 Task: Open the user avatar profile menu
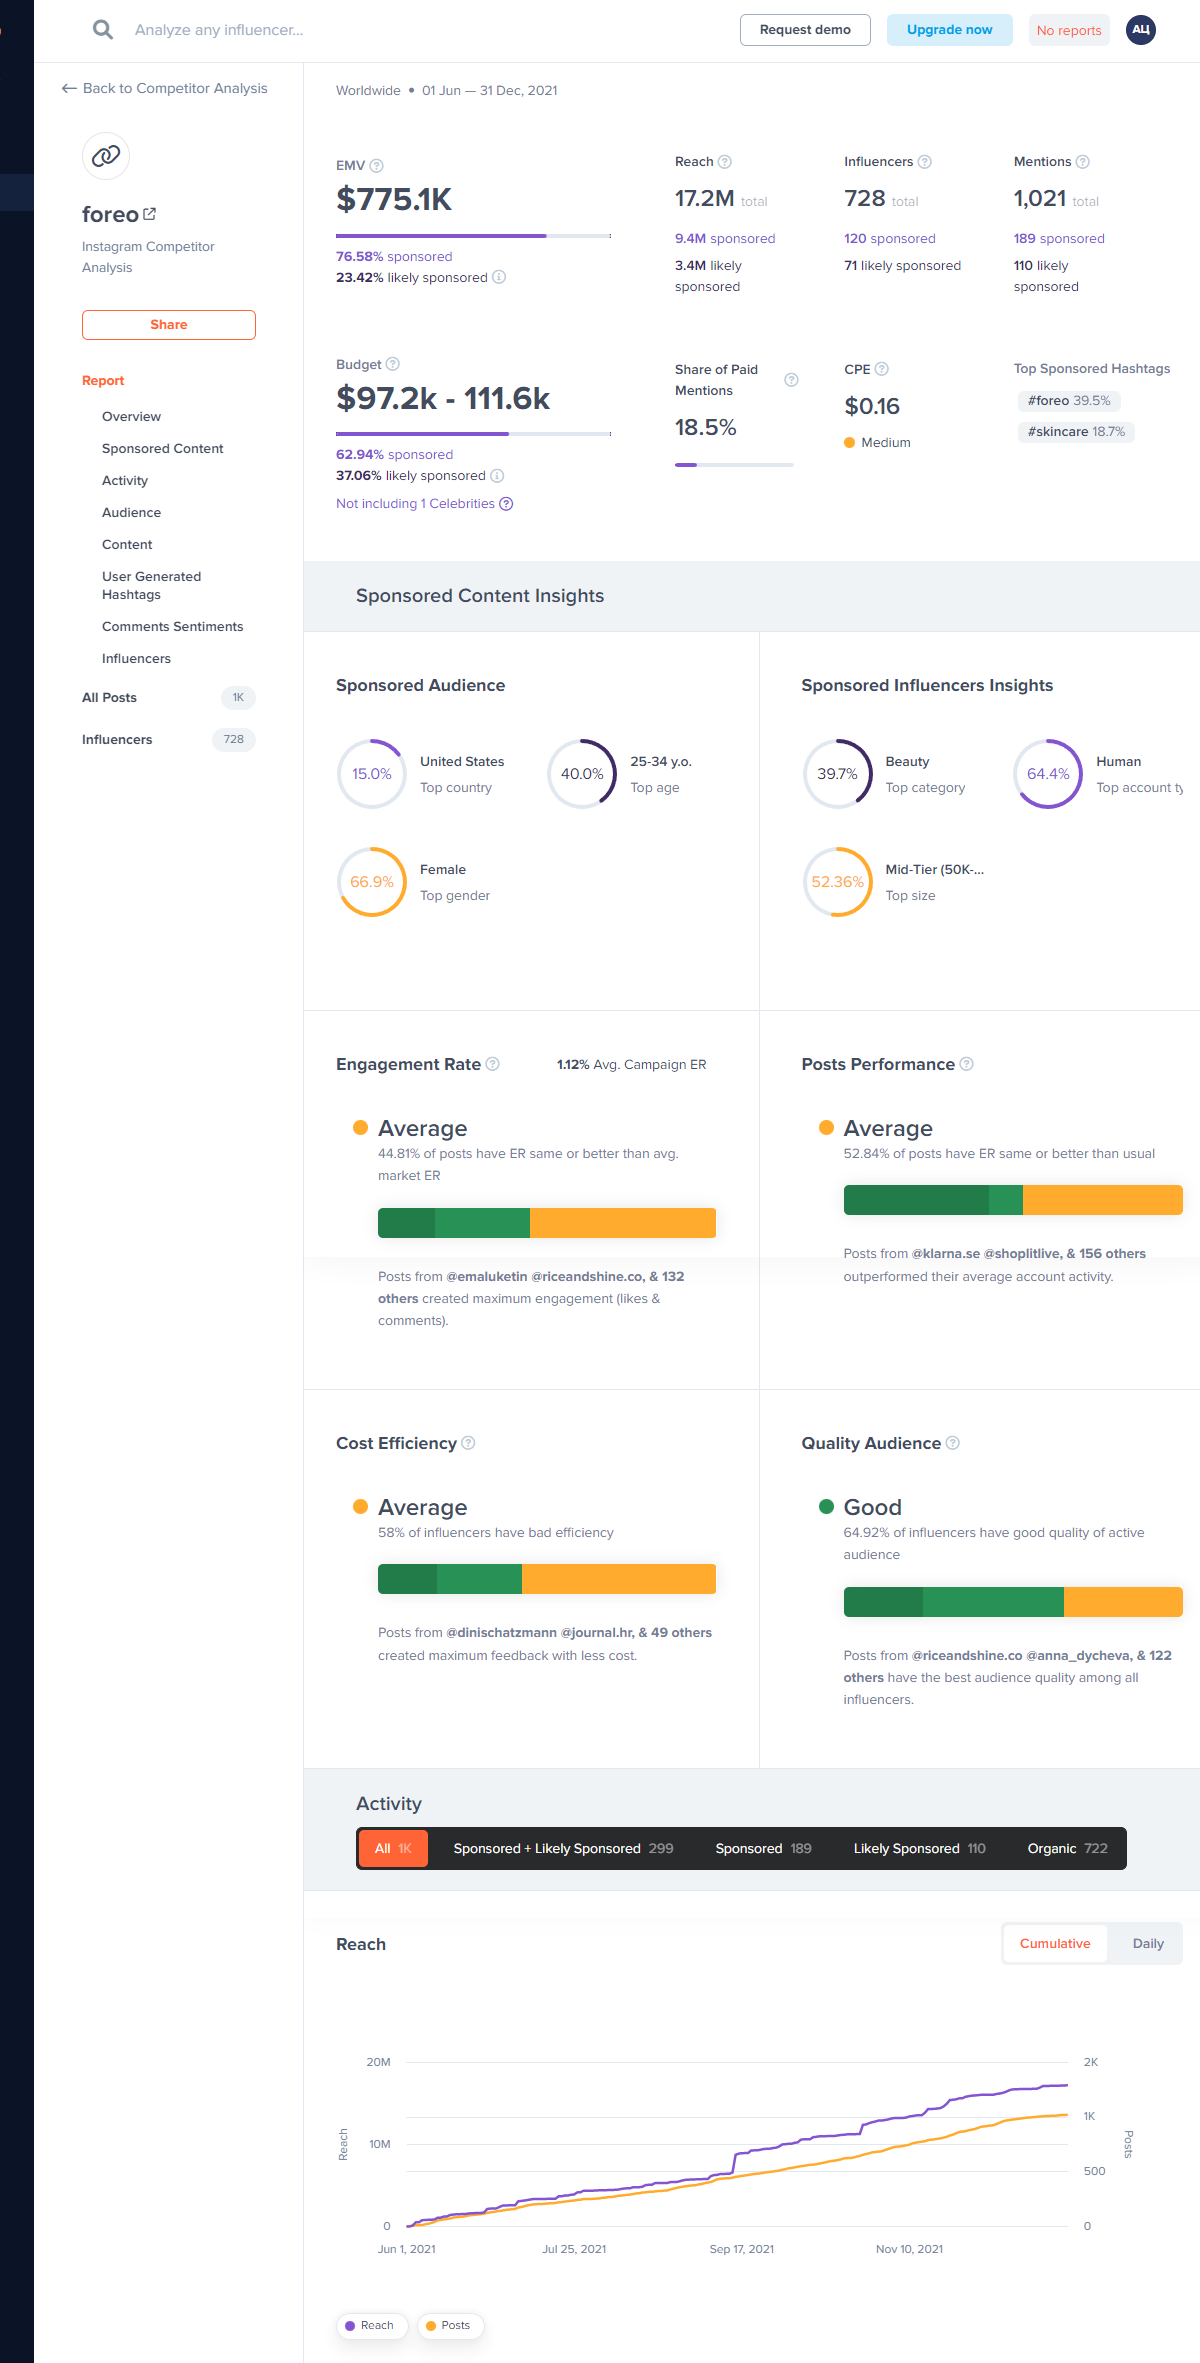tap(1140, 30)
